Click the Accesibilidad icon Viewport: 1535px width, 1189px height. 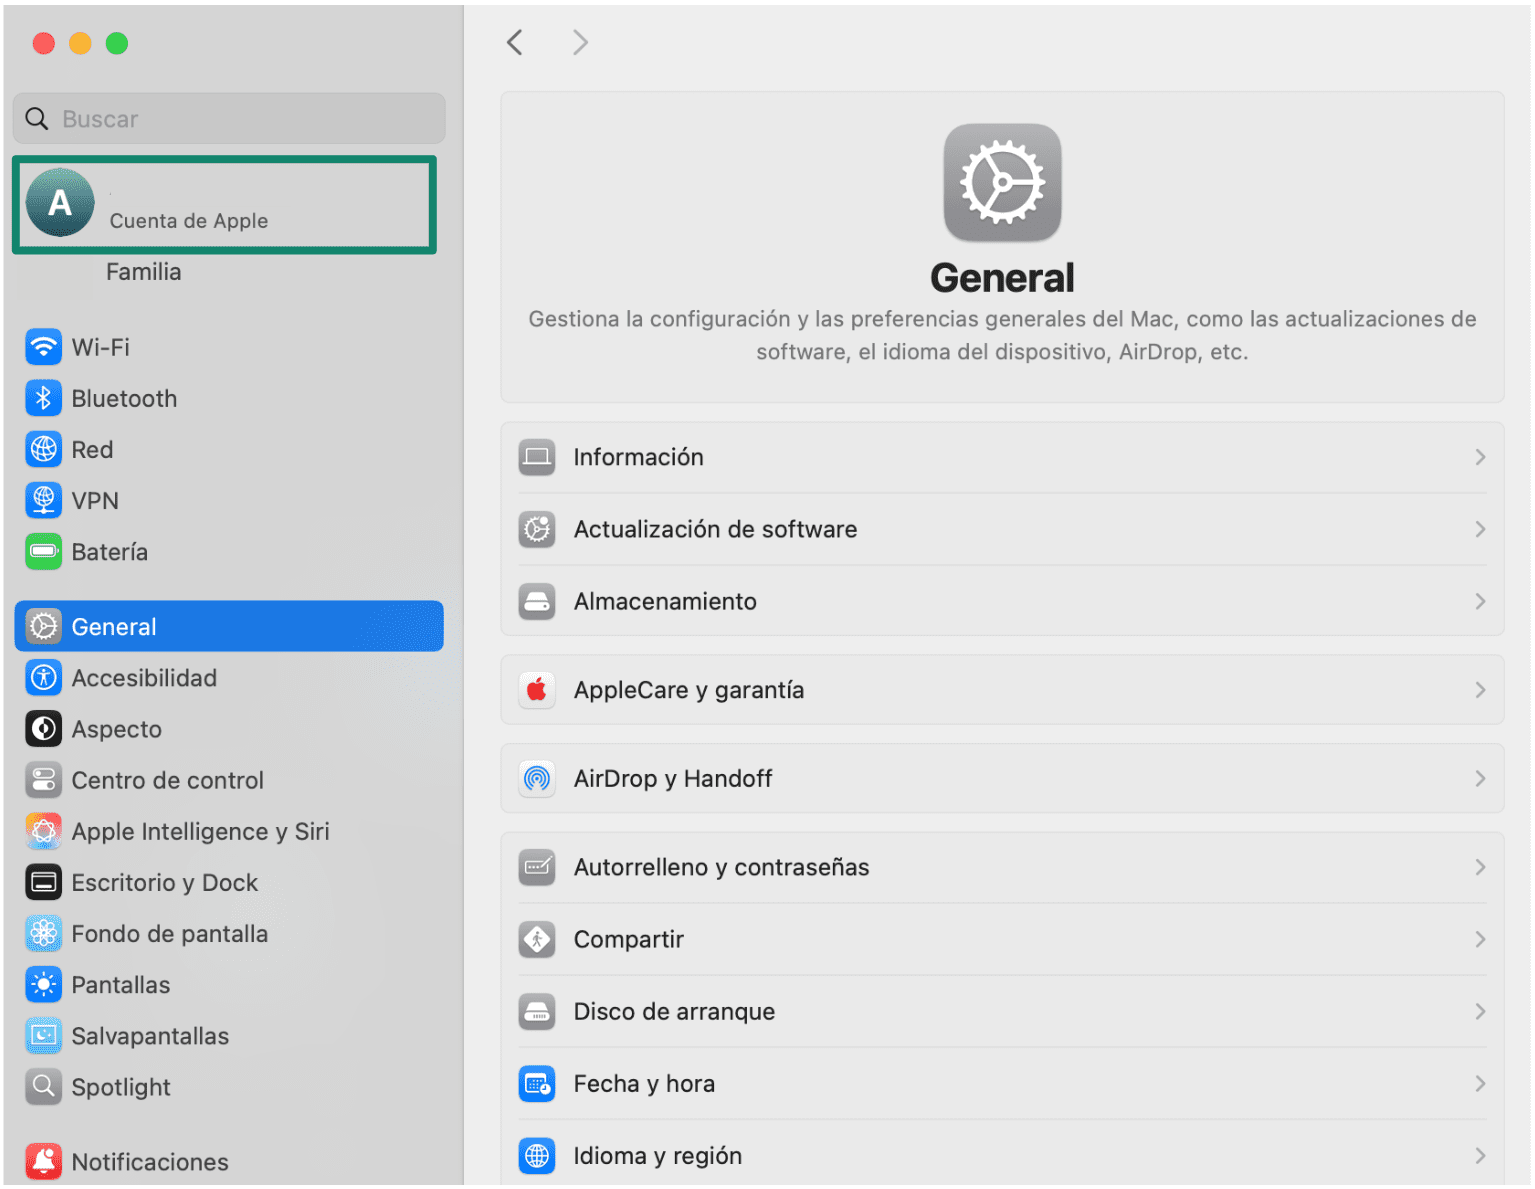43,678
